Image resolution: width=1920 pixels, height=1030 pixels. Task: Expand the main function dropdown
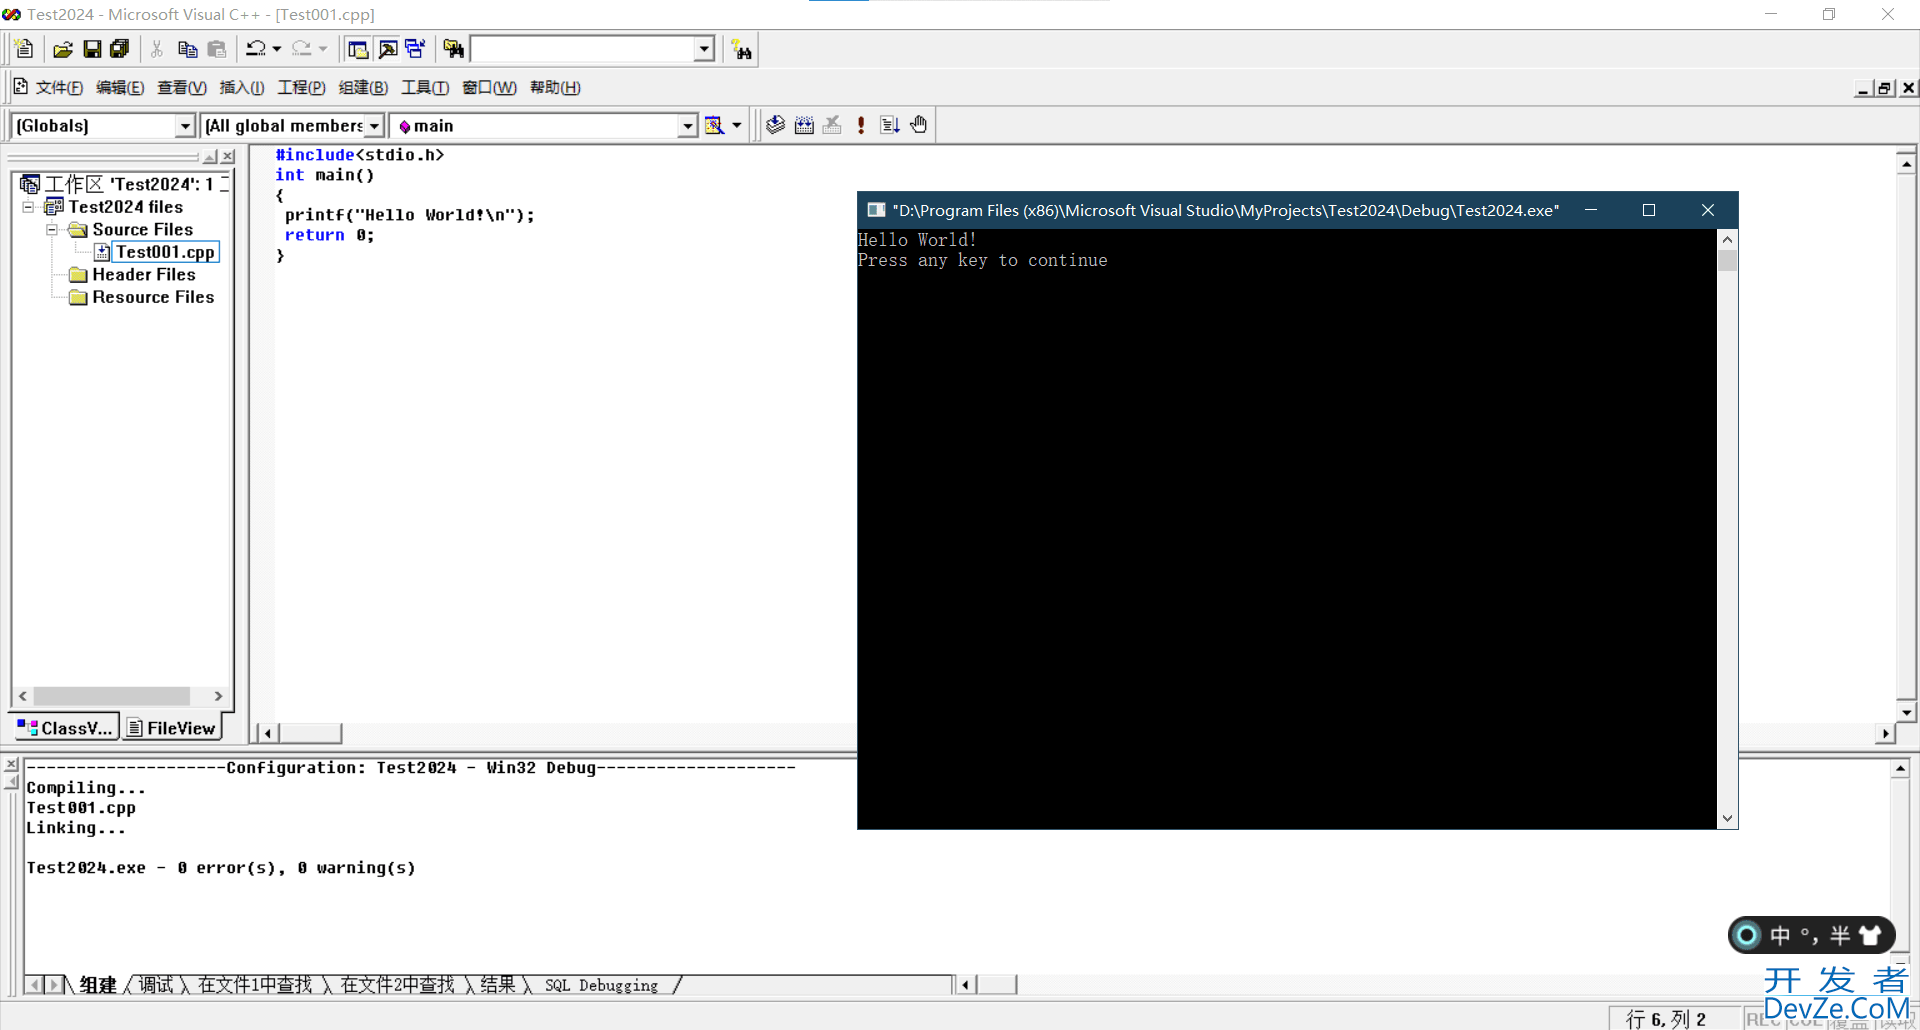pyautogui.click(x=688, y=126)
